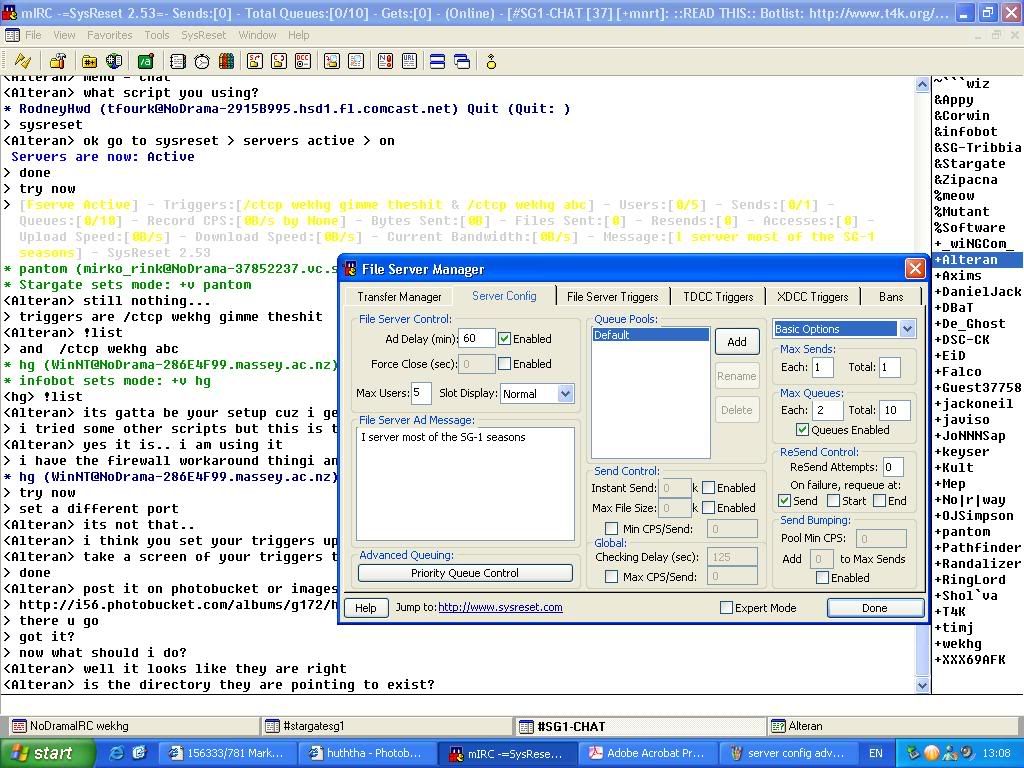Toggle Force Close Enabled checkbox
This screenshot has height=768, width=1024.
tap(504, 363)
